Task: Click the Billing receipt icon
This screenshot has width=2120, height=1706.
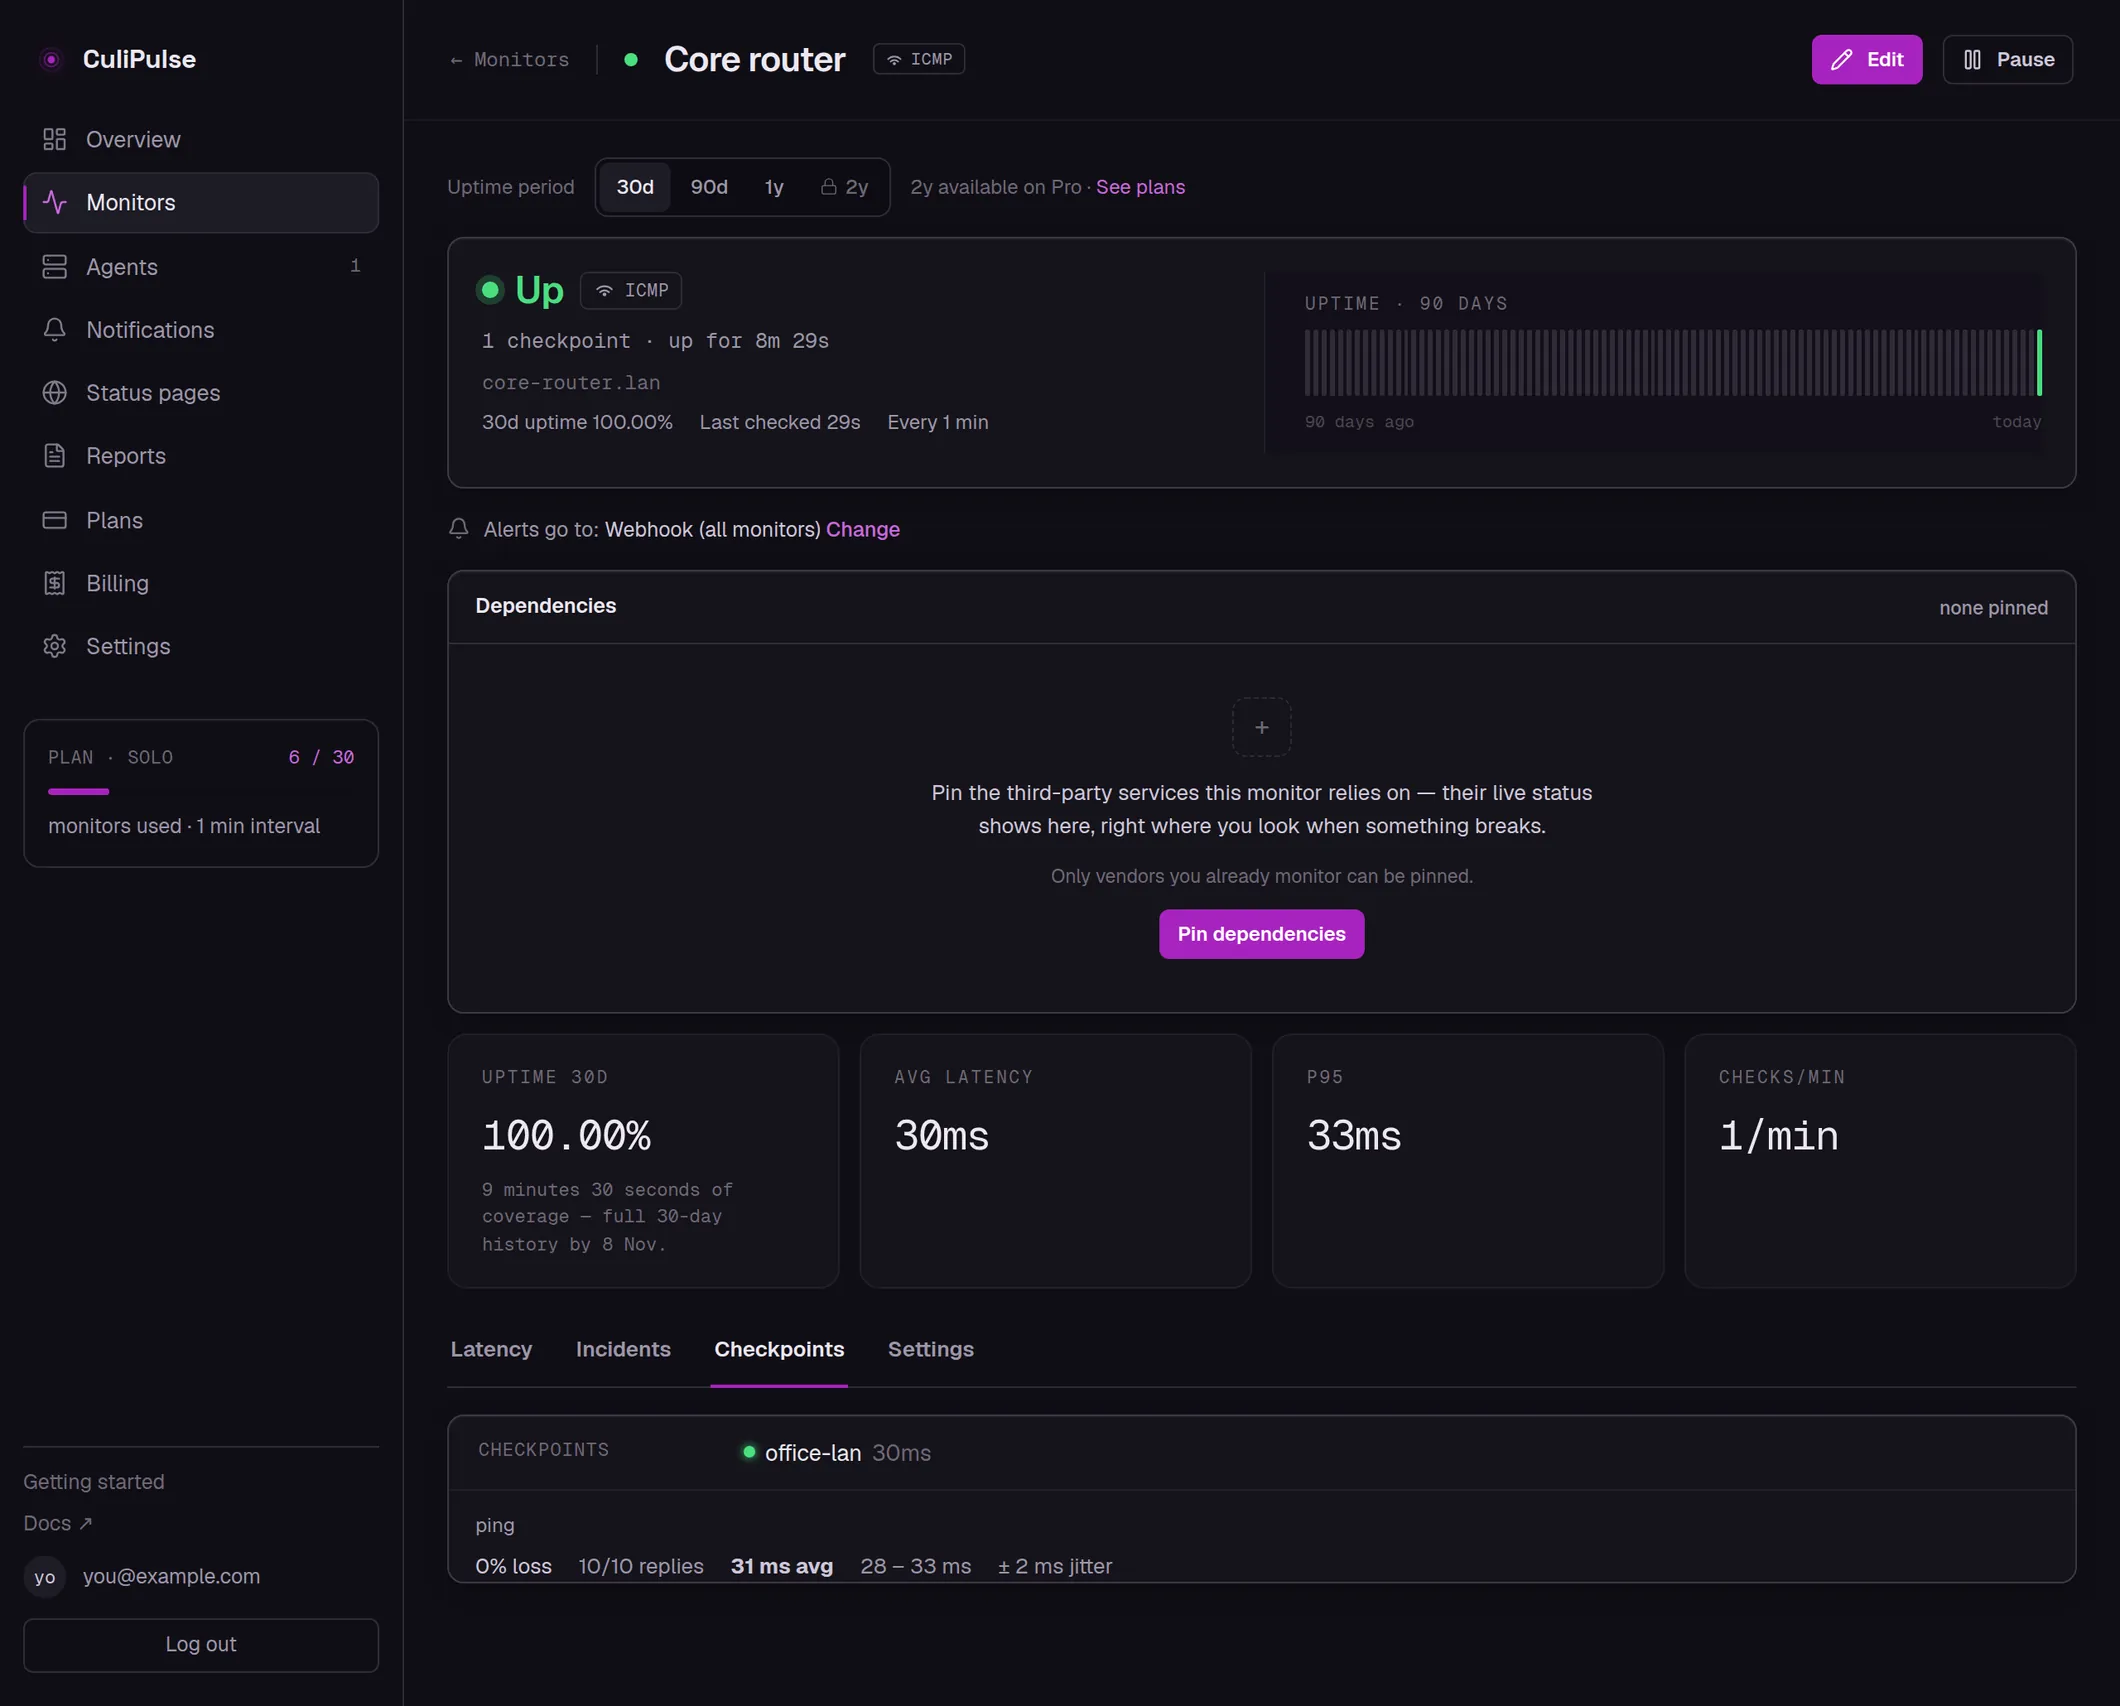Action: 55,583
